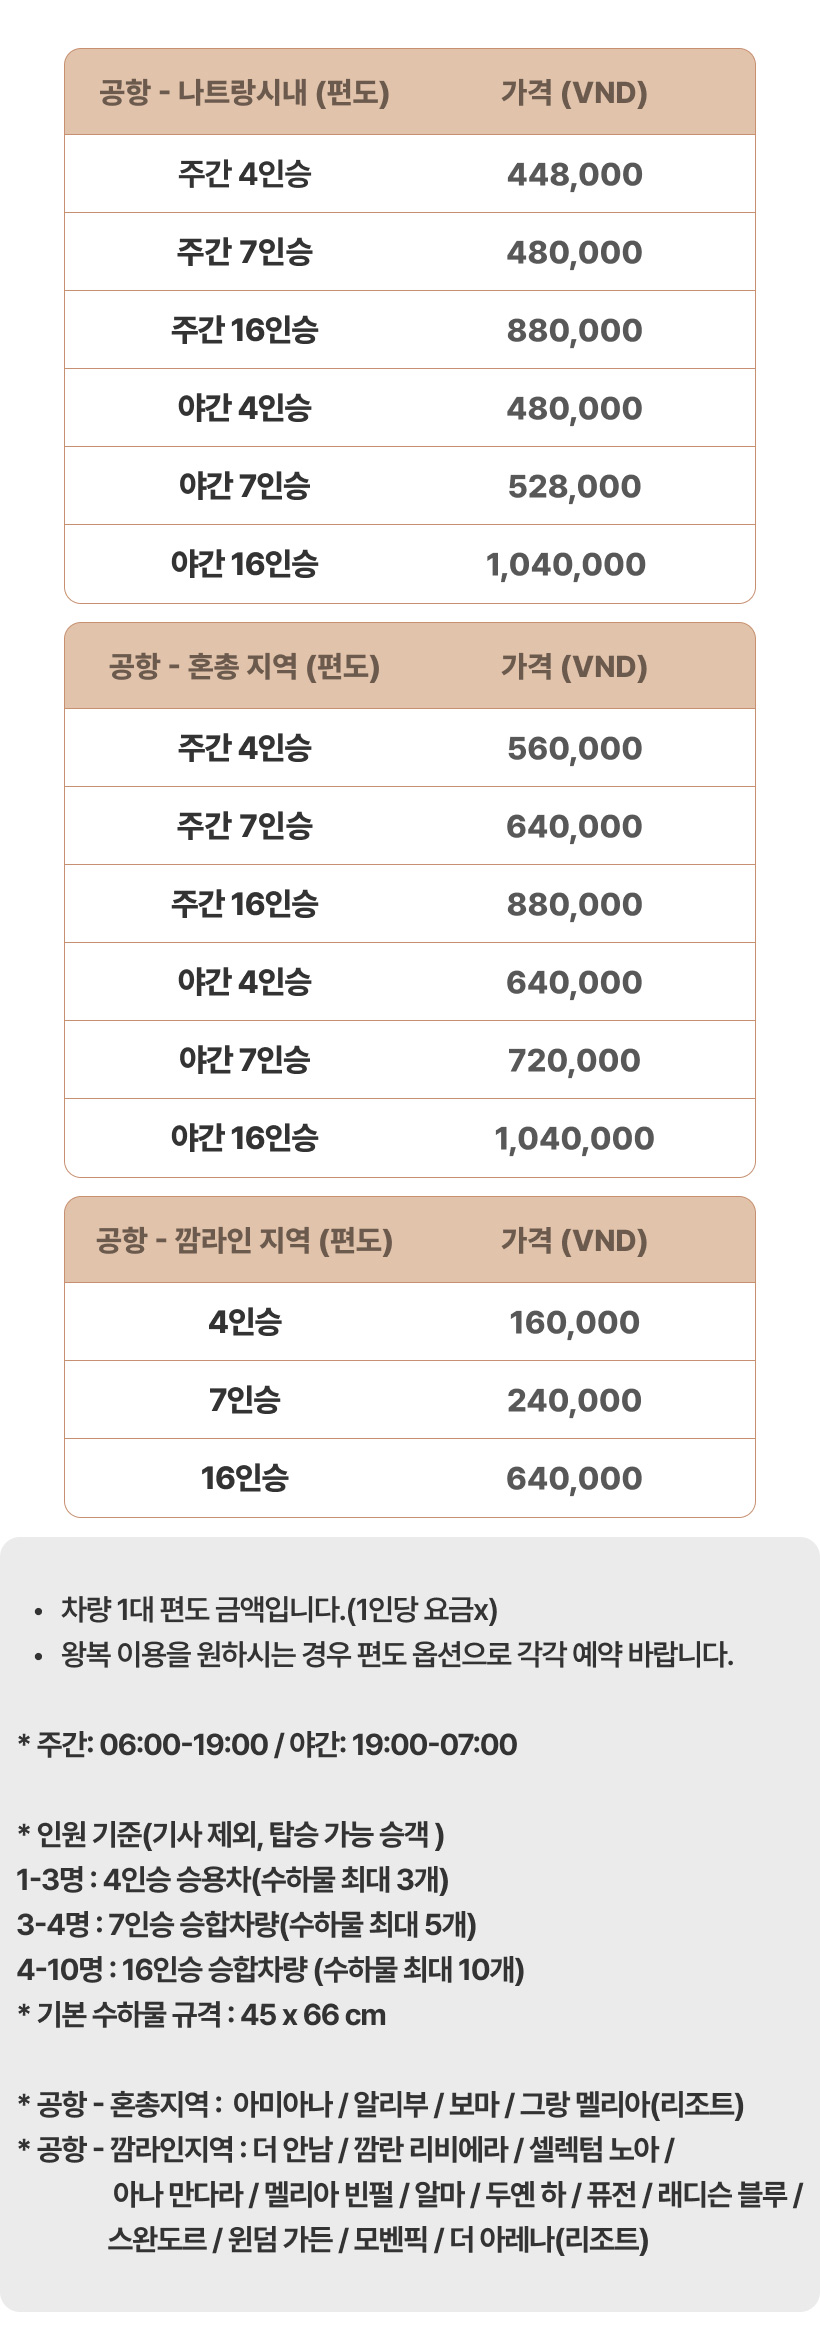Screen dimensions: 820x2343
Task: Click the 주간: 06:00-19:00 time range line
Action: pos(267,1744)
